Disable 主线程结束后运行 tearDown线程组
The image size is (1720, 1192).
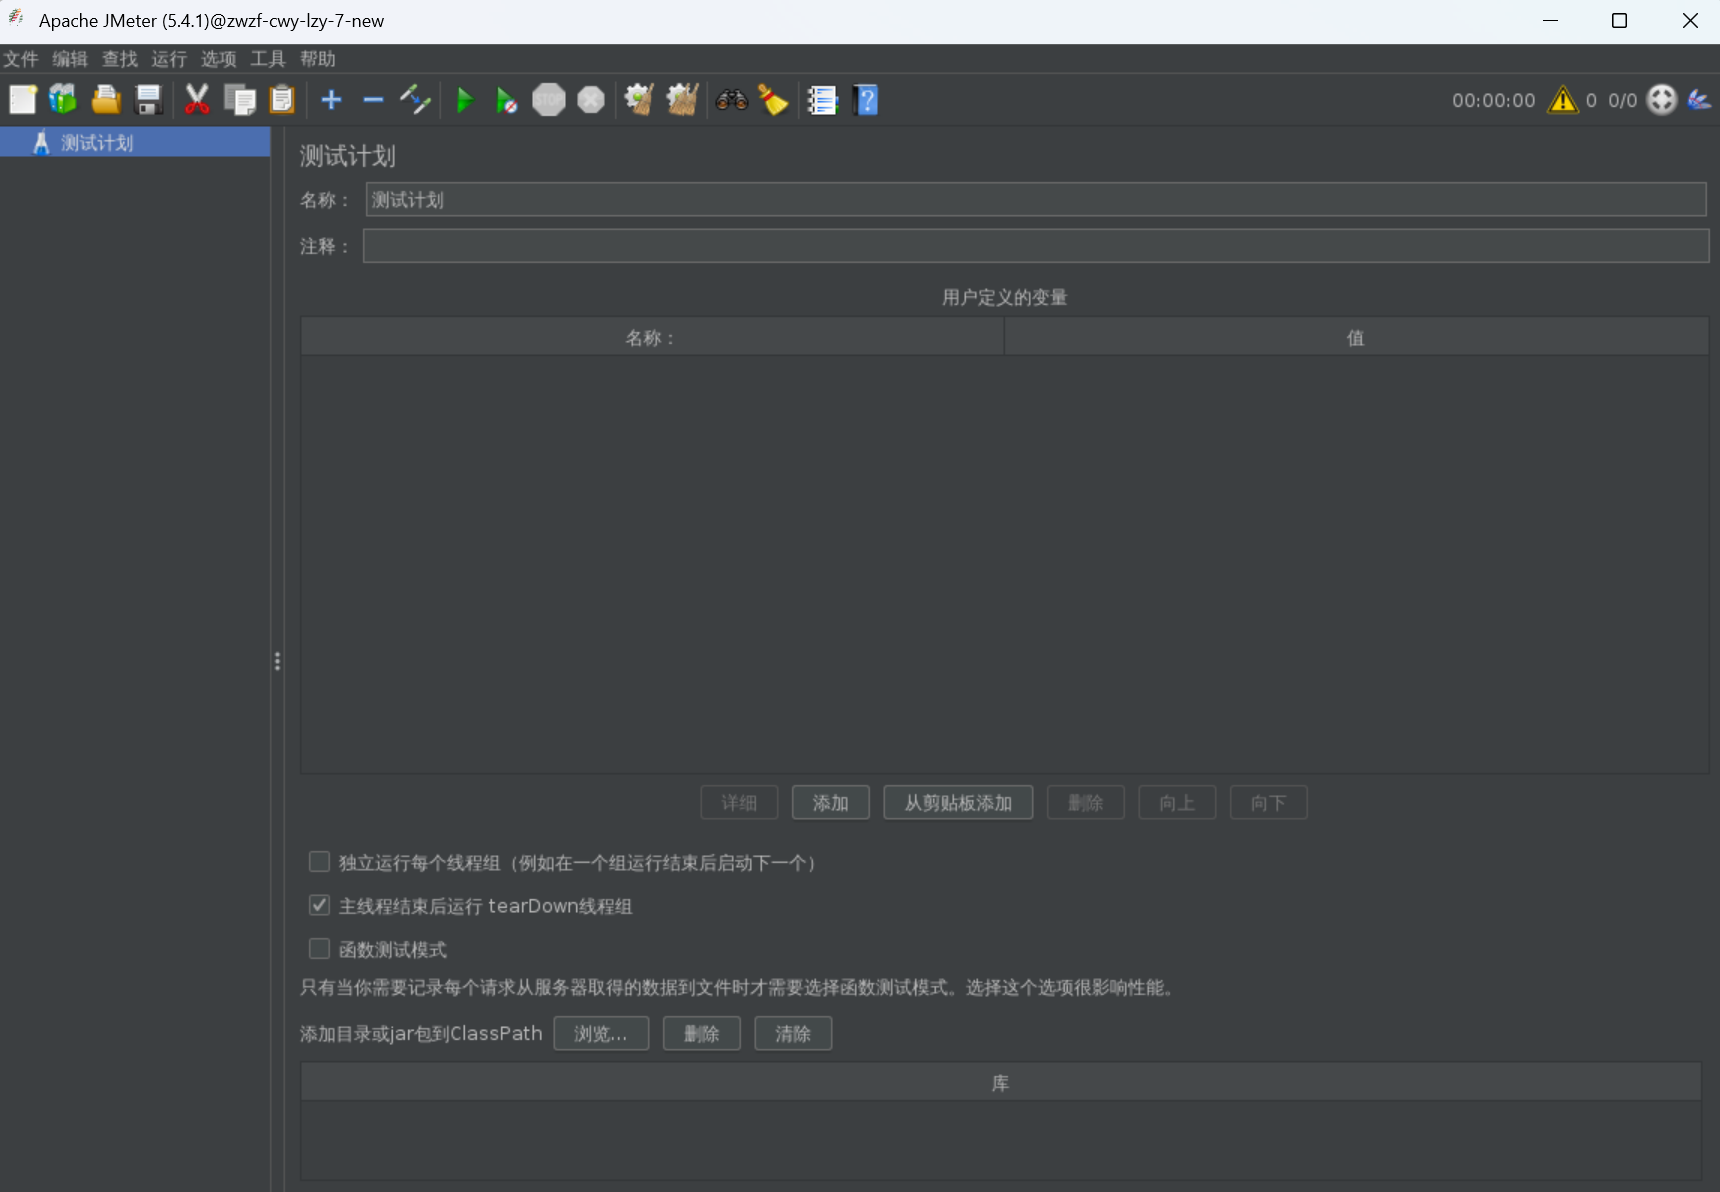click(x=319, y=904)
